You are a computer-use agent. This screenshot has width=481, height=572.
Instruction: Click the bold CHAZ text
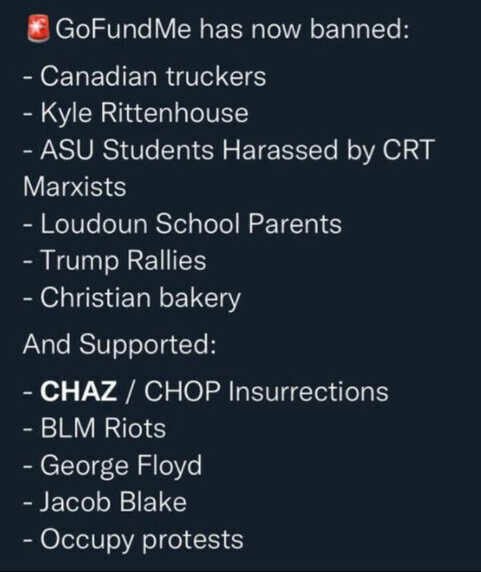[79, 391]
